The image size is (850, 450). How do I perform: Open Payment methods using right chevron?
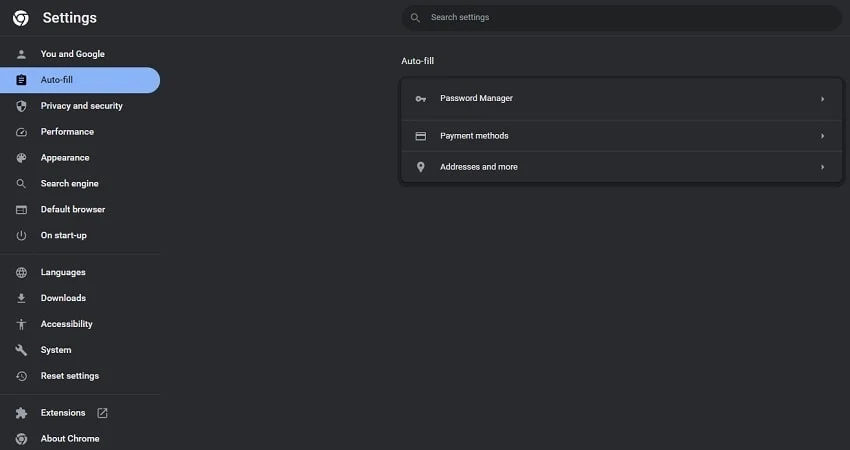point(822,136)
